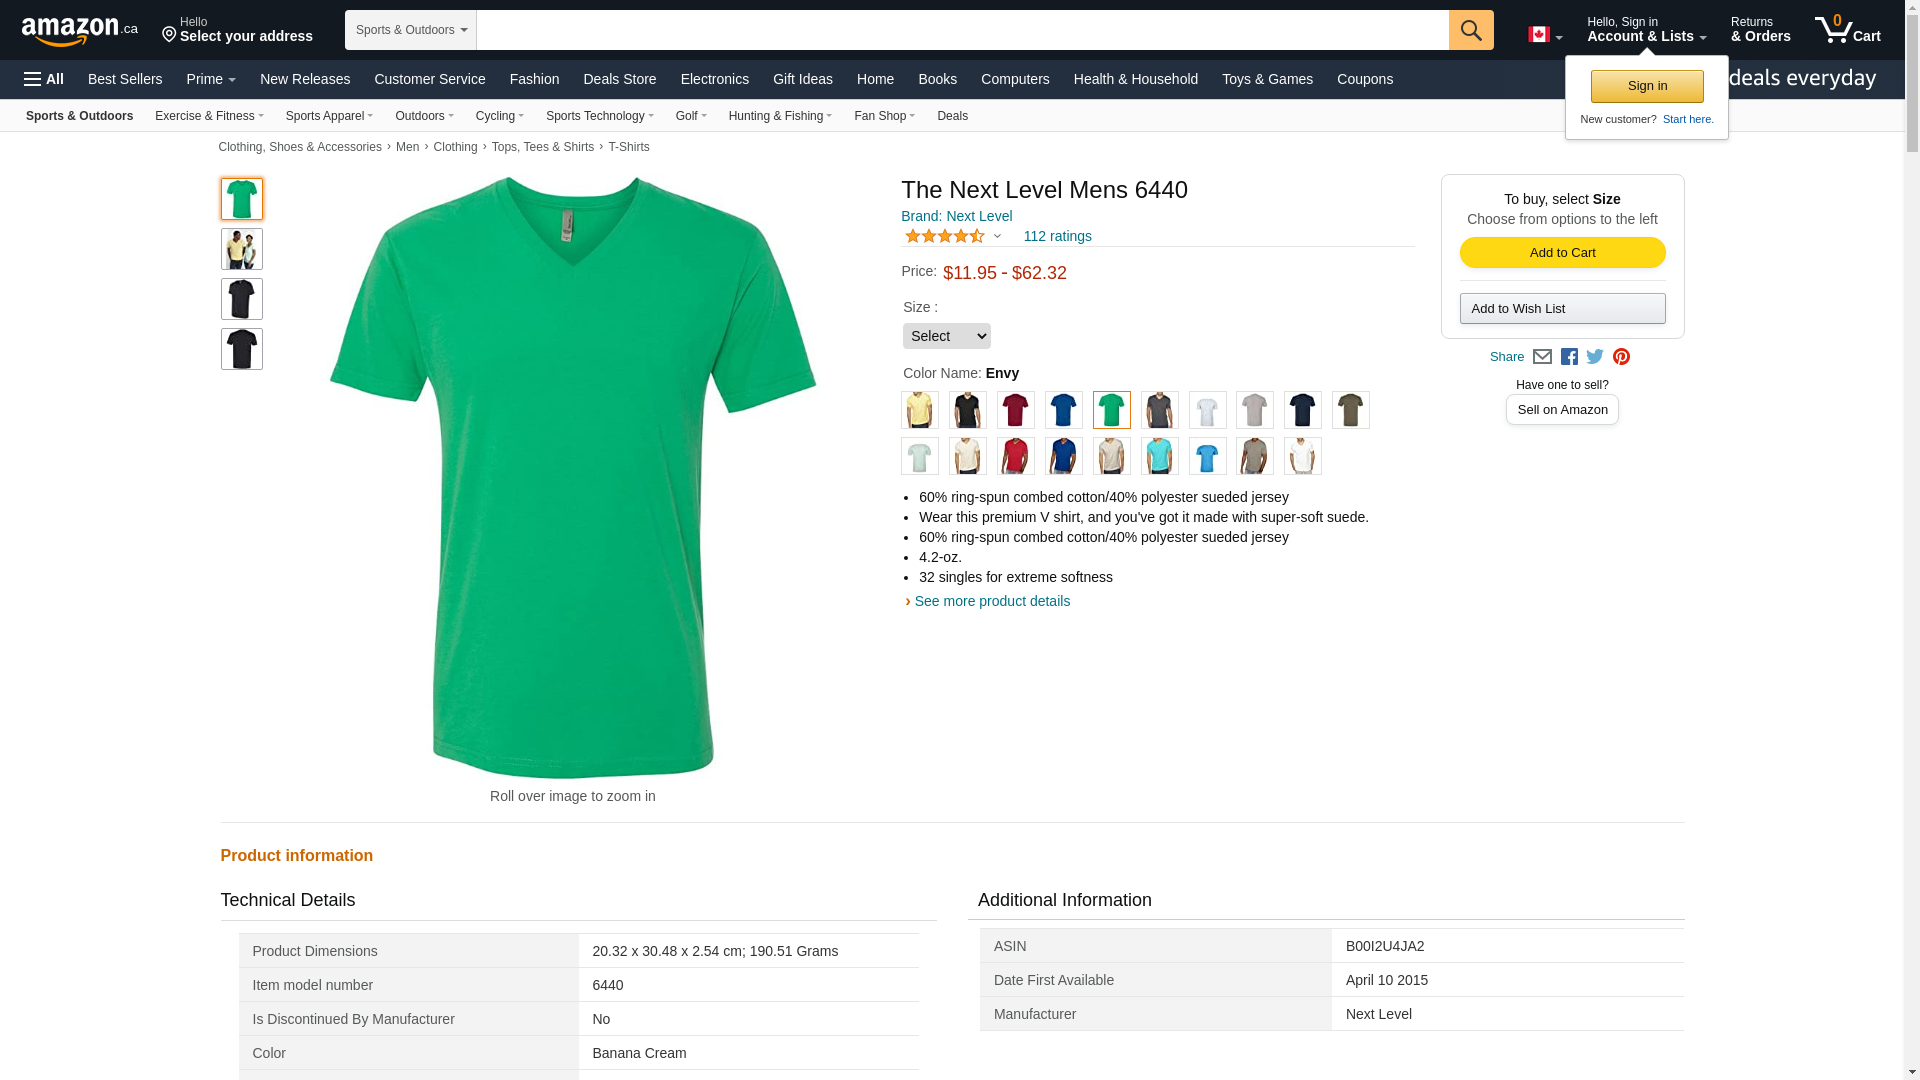Image resolution: width=1920 pixels, height=1080 pixels.
Task: Click the search magnifier button
Action: pos(1470,30)
